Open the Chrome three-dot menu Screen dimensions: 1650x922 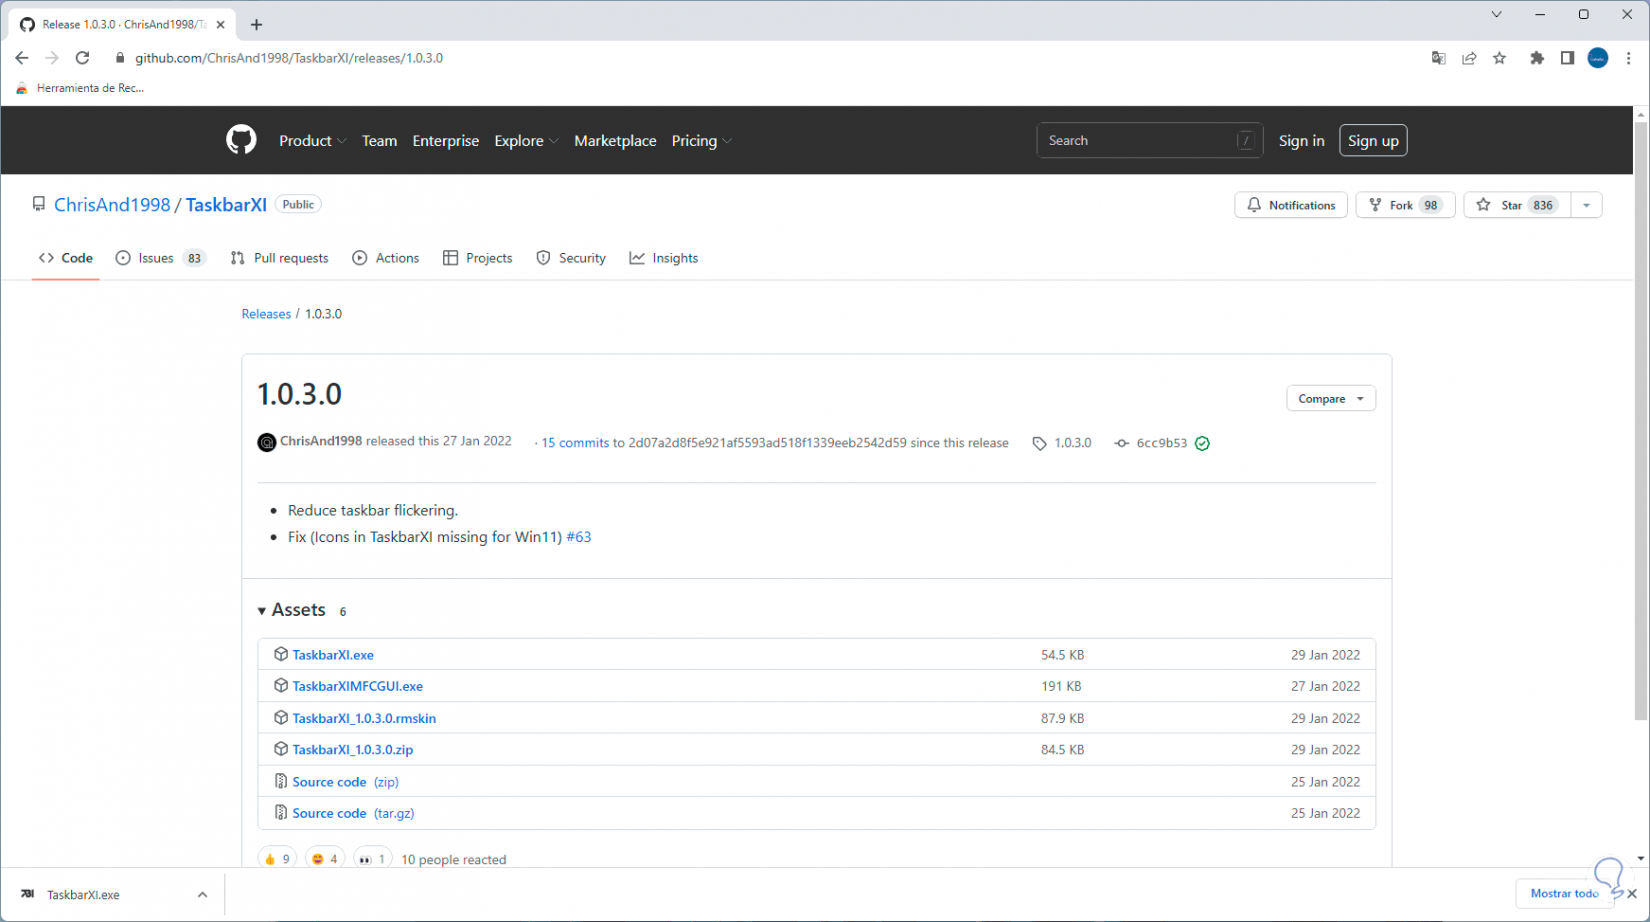pyautogui.click(x=1629, y=58)
